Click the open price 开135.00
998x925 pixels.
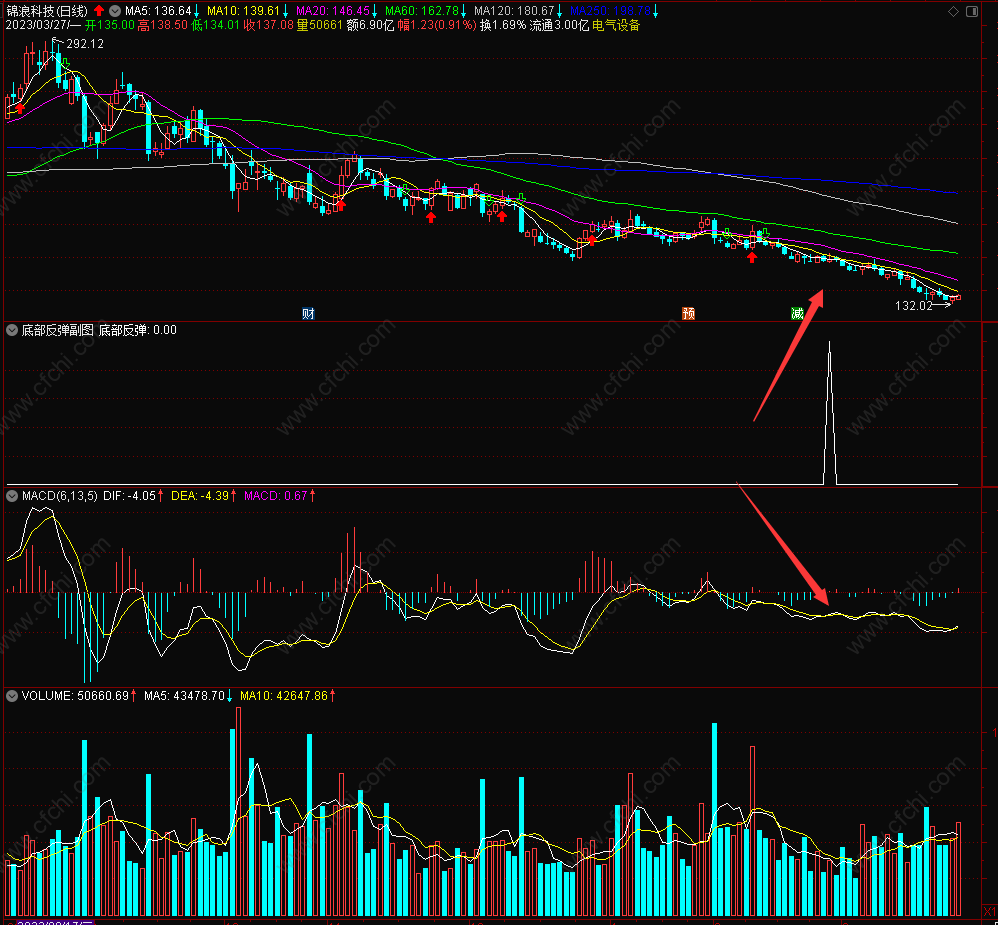coord(109,25)
